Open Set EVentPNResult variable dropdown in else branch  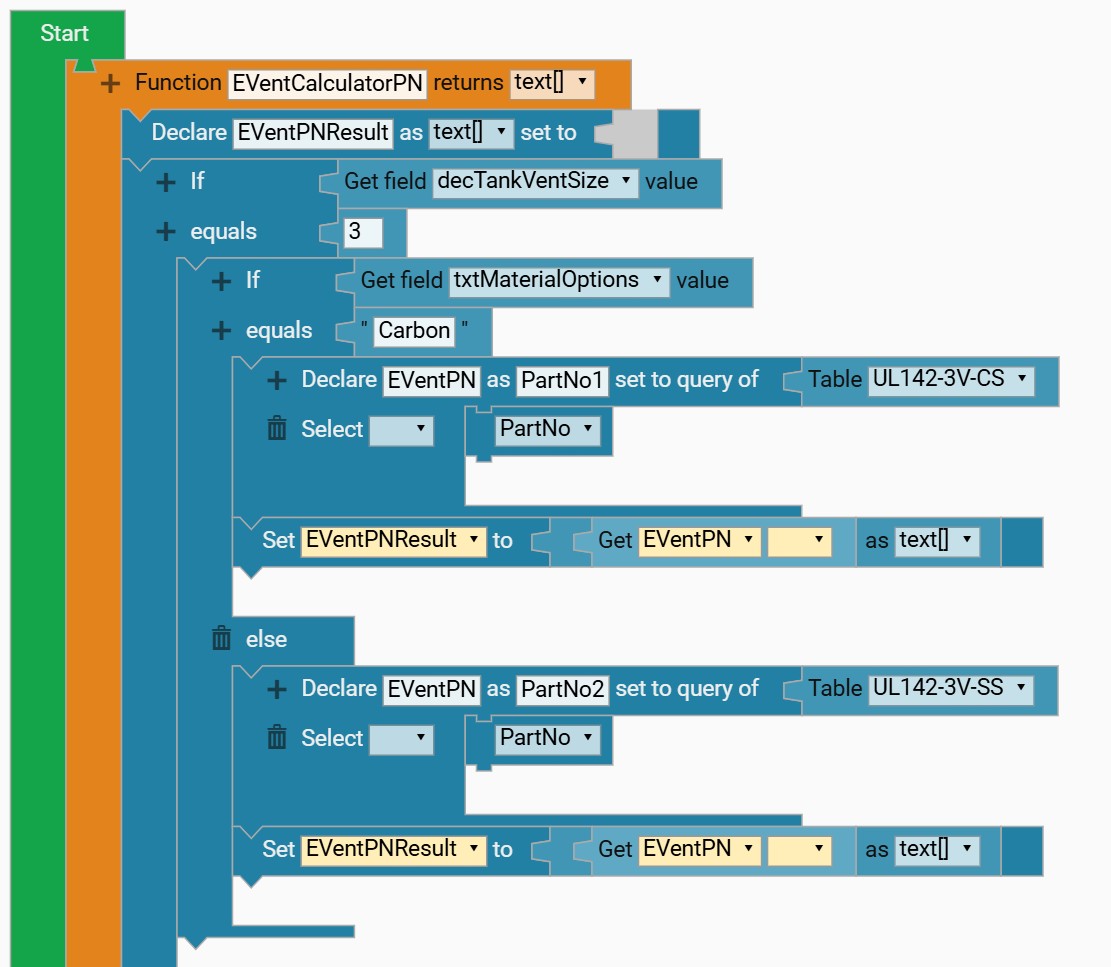tap(394, 850)
